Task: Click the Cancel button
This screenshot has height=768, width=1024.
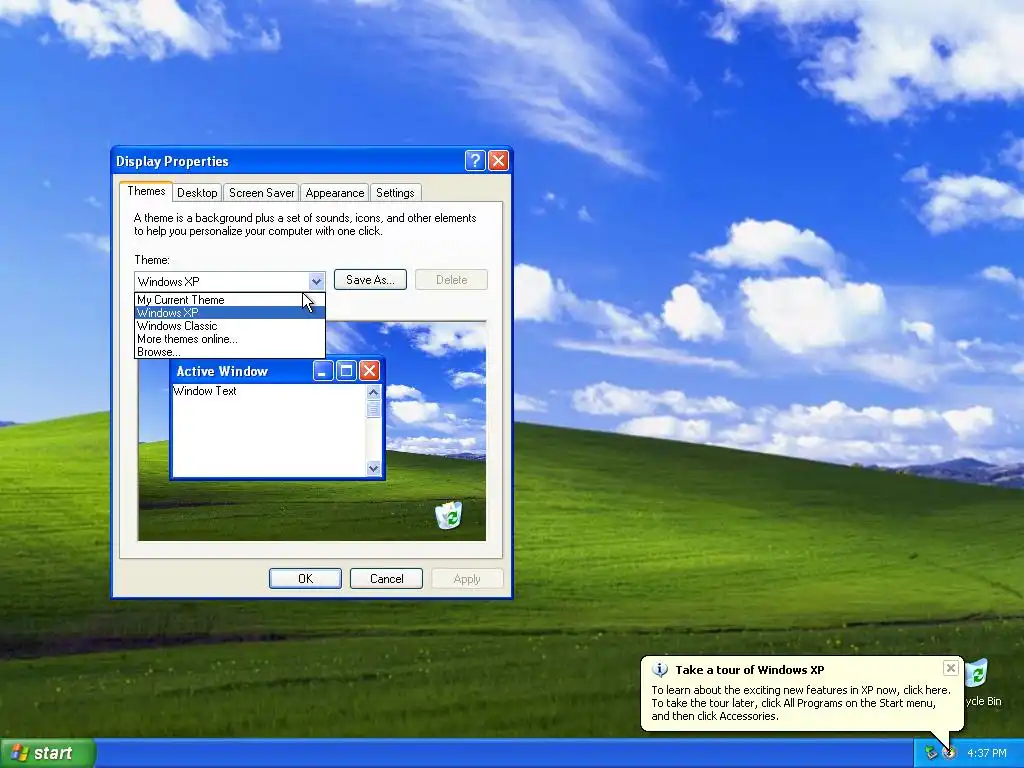Action: (386, 579)
